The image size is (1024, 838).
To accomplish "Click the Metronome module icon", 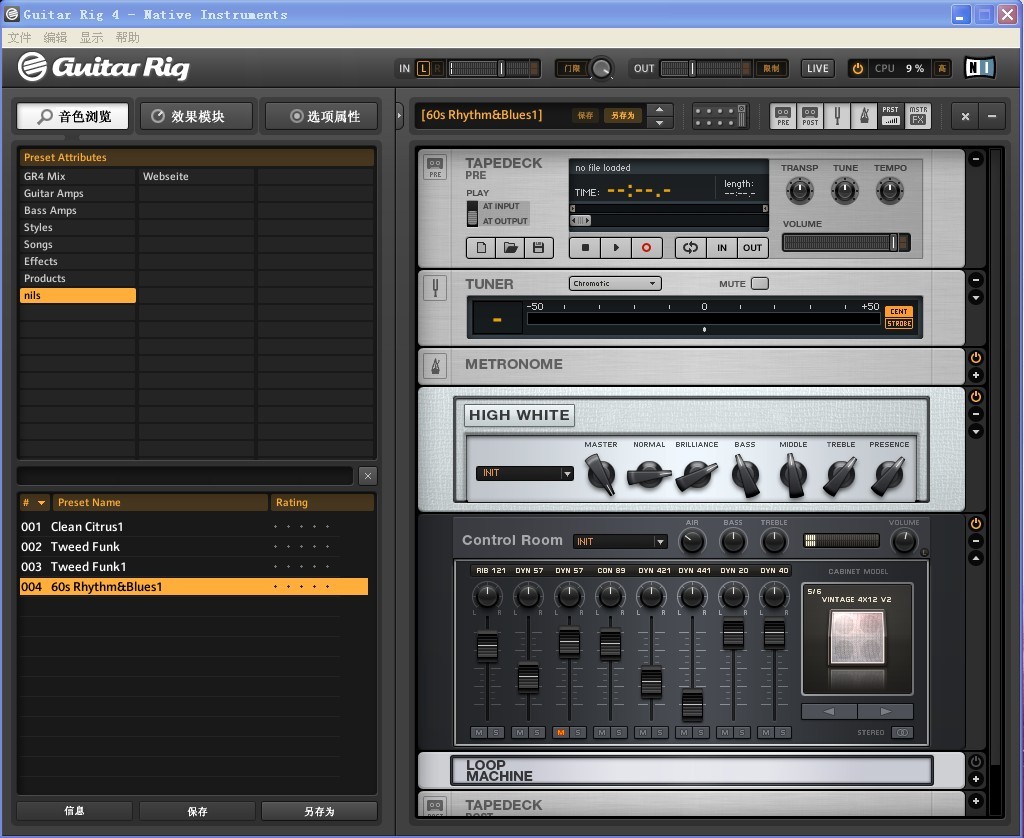I will tap(435, 366).
